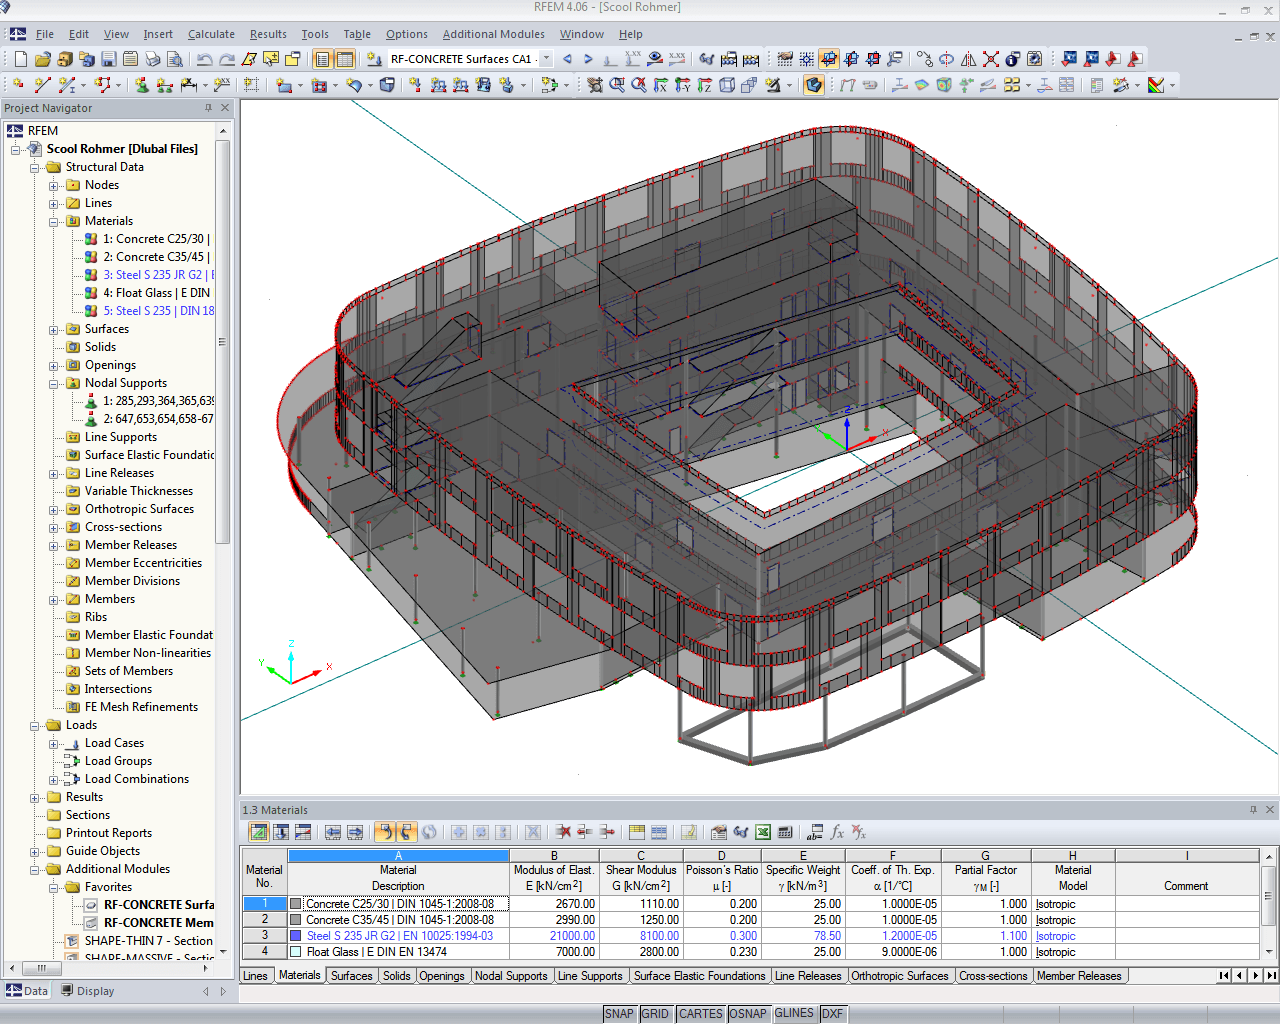Disable GRID in the status bar
This screenshot has height=1024, width=1280.
coord(657,1013)
